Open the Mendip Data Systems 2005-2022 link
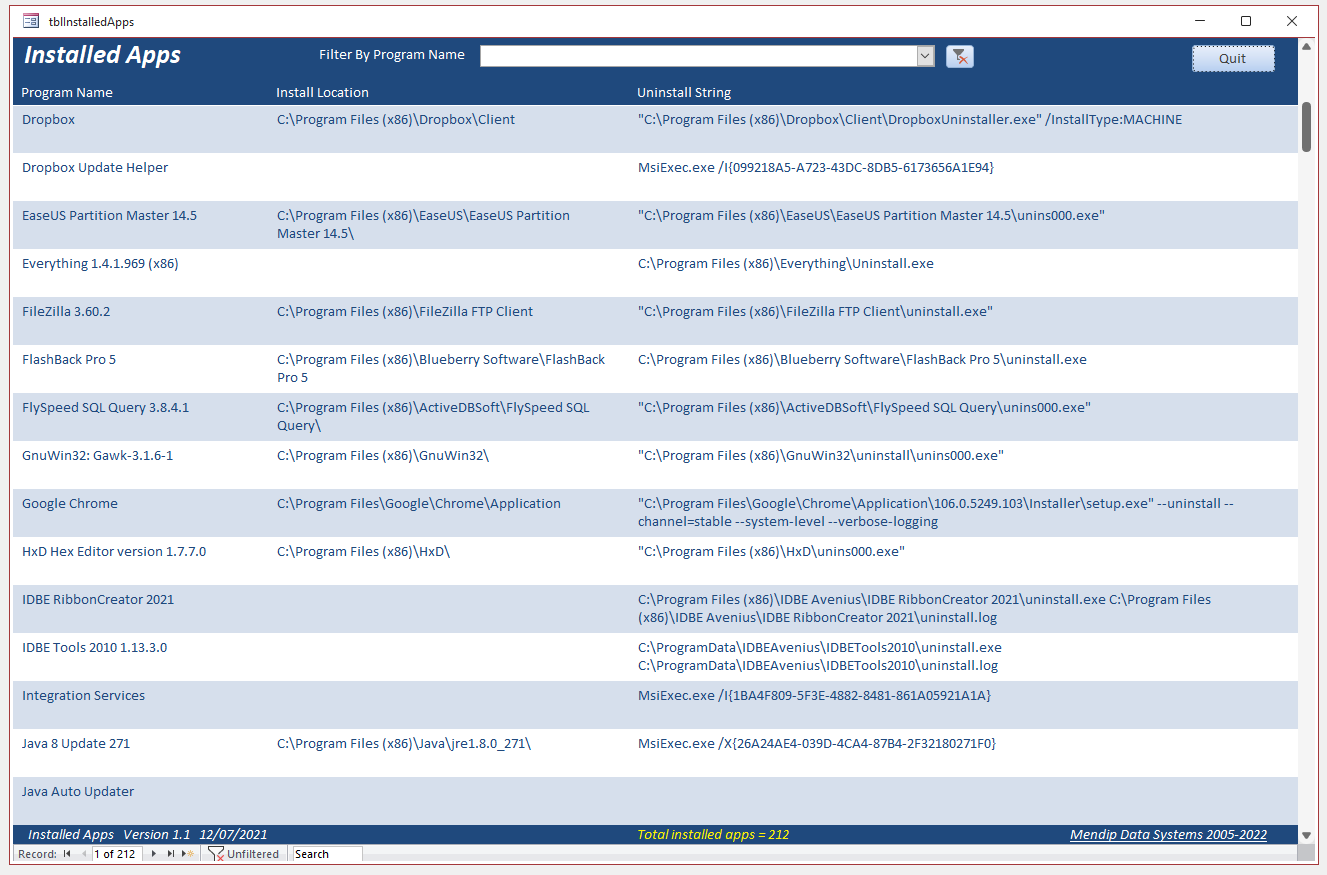This screenshot has width=1327, height=875. (1168, 834)
